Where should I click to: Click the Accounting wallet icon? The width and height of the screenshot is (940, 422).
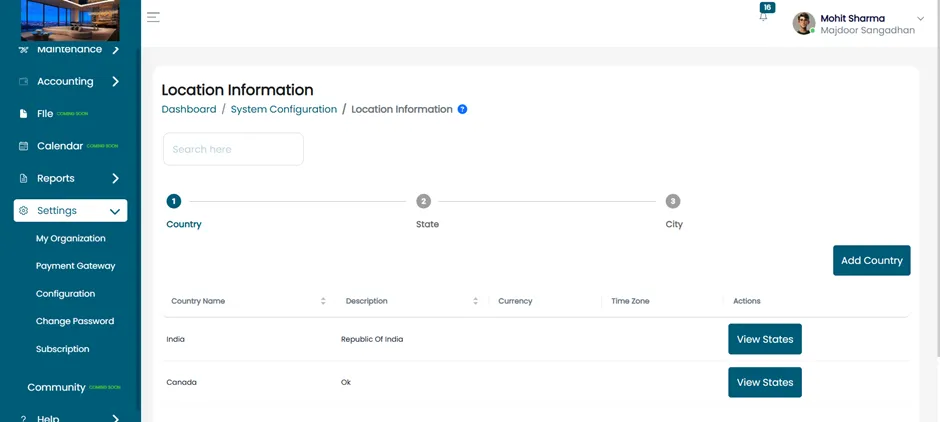(23, 82)
